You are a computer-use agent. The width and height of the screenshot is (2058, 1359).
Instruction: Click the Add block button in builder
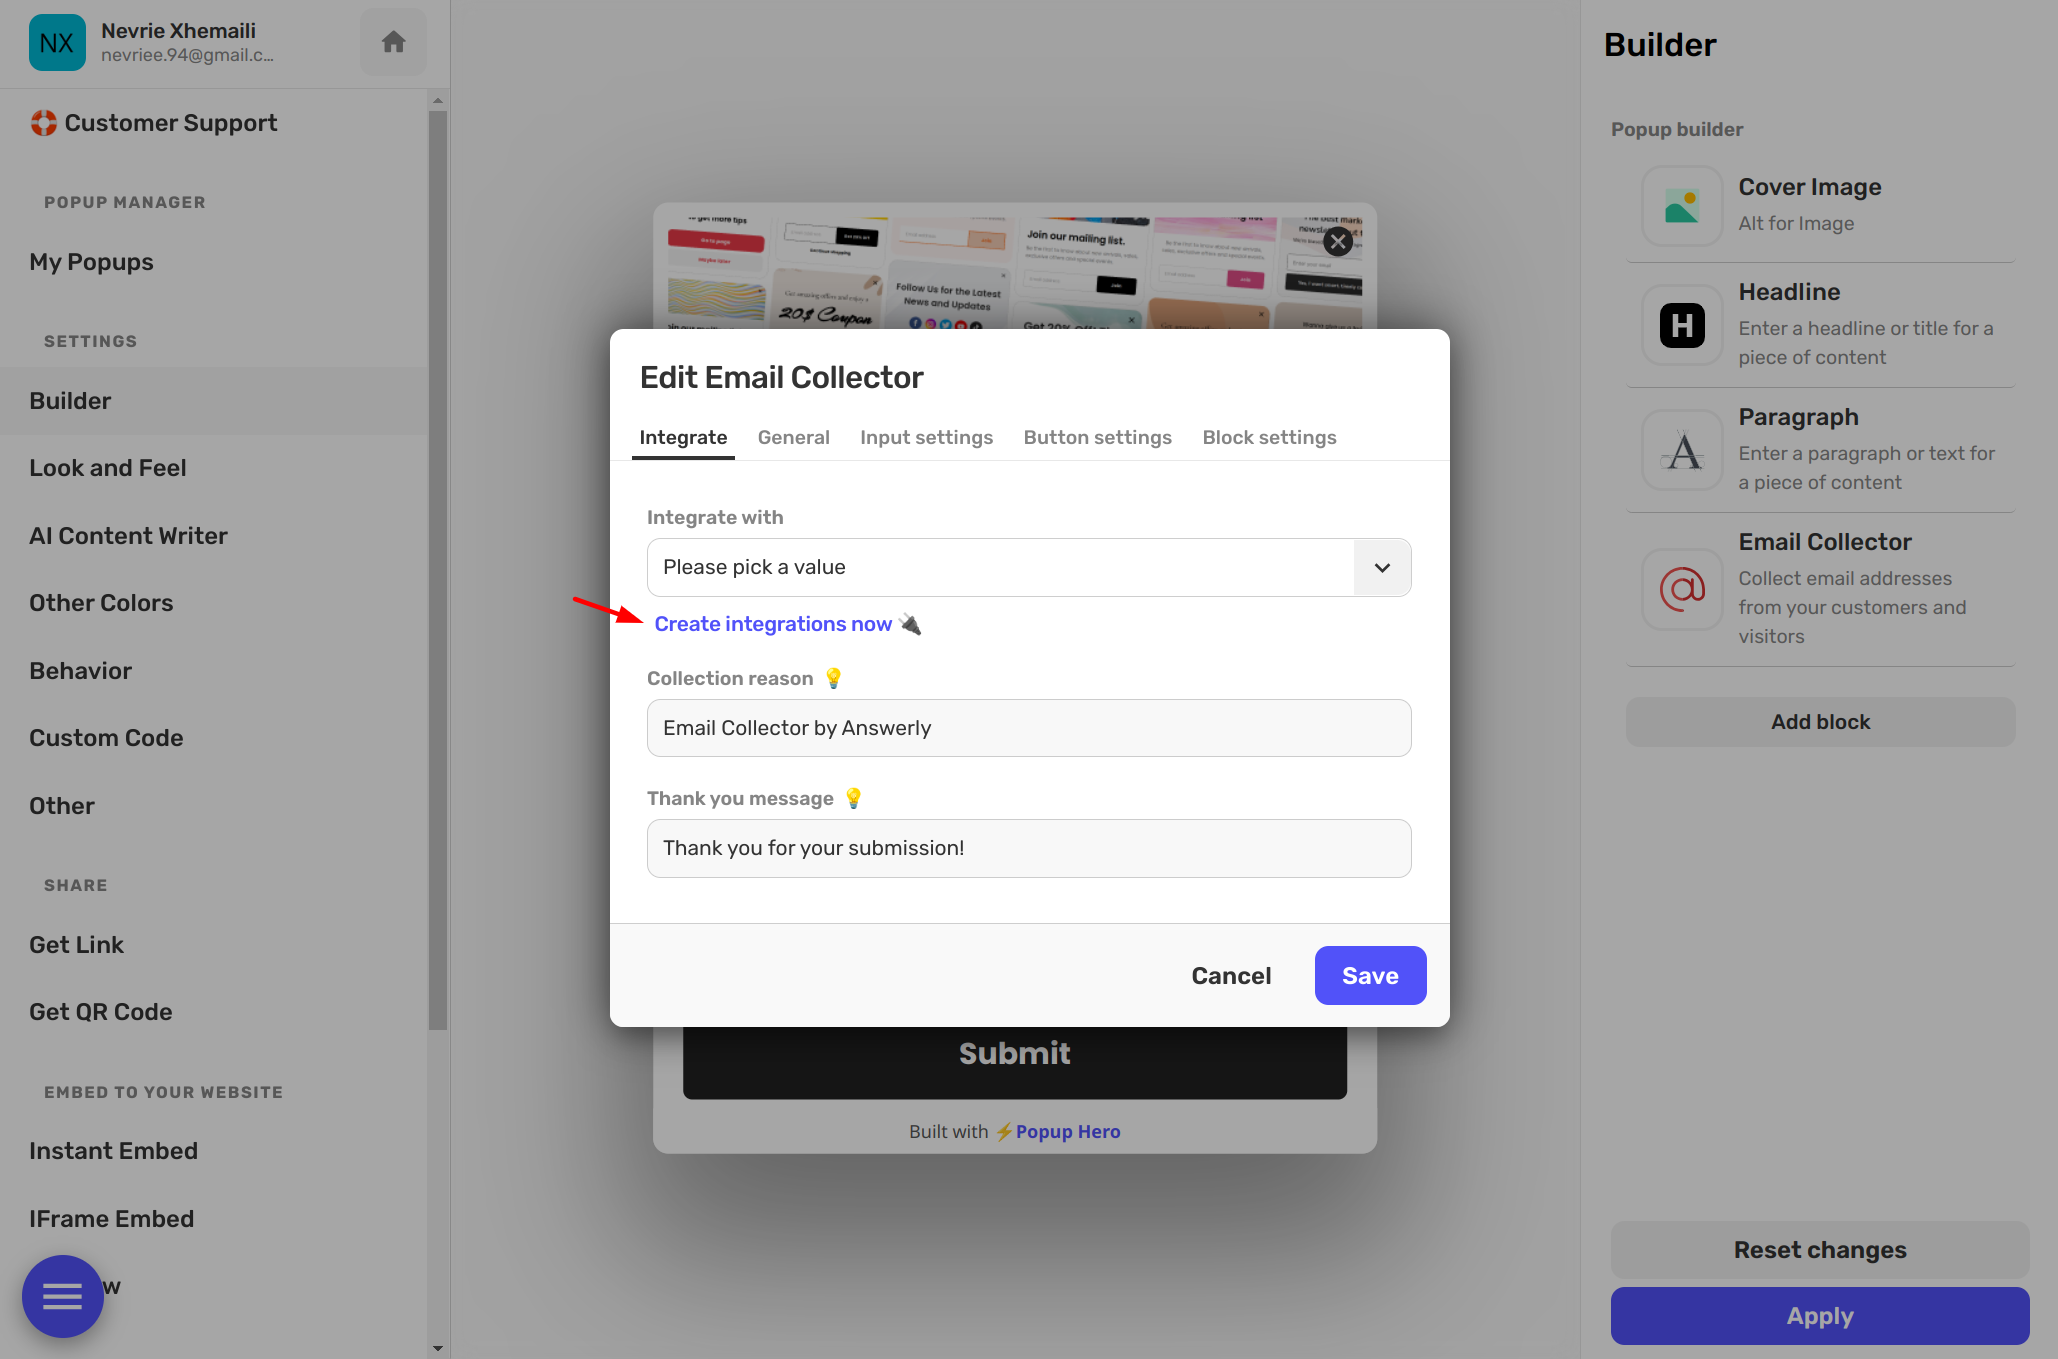click(1820, 722)
